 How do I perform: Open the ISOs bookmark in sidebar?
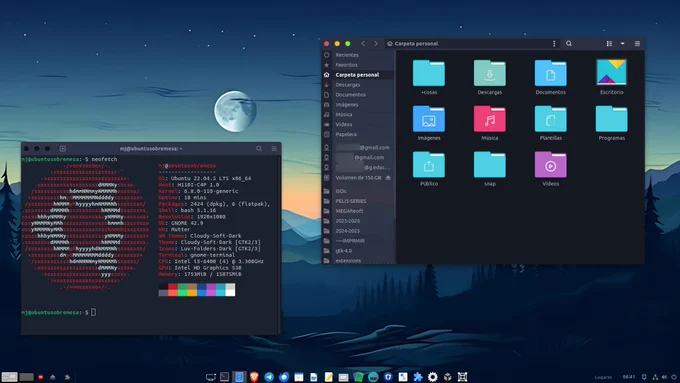point(340,191)
